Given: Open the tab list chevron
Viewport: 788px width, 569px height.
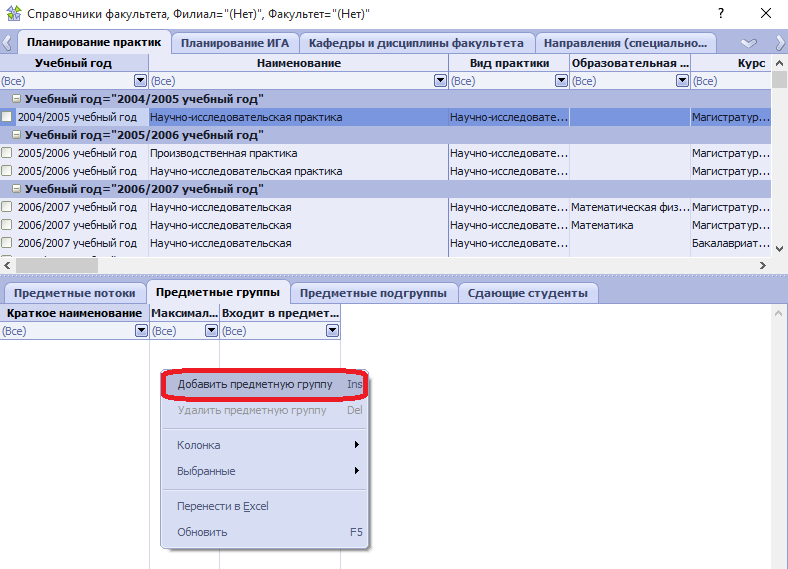Looking at the screenshot, I should coord(749,43).
